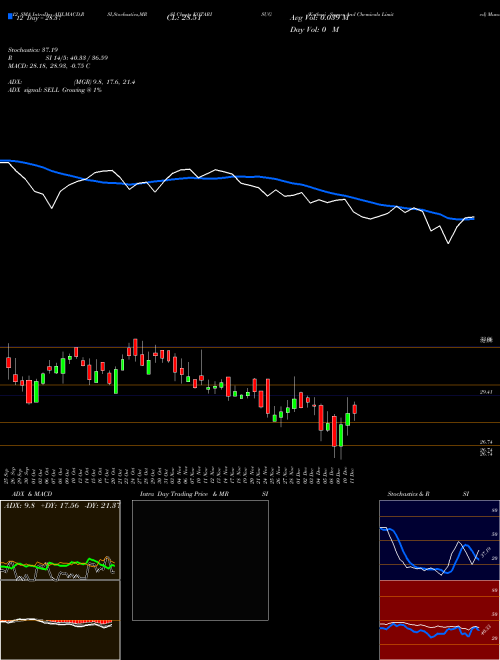Click the 29.41 price level label
This screenshot has width=500, height=660.
tap(486, 392)
